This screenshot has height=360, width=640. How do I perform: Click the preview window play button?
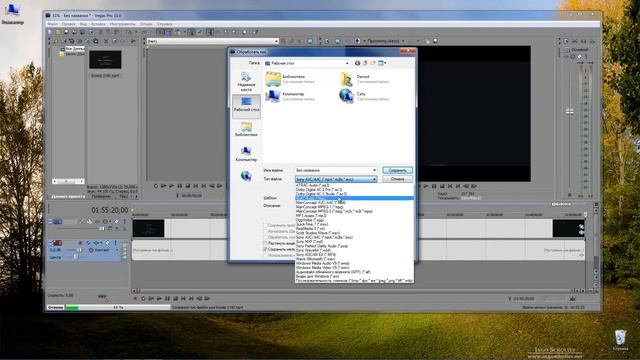point(426,186)
